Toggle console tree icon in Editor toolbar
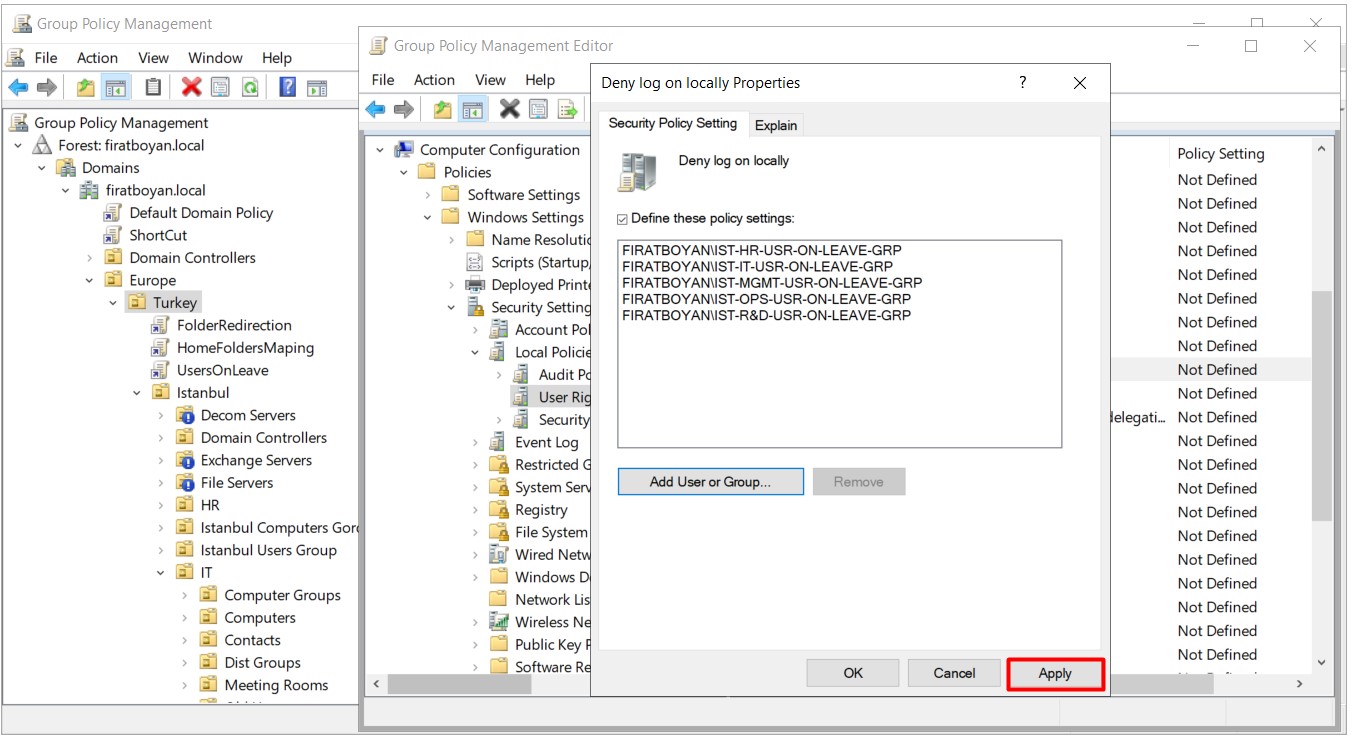The width and height of the screenshot is (1353, 740). click(473, 109)
